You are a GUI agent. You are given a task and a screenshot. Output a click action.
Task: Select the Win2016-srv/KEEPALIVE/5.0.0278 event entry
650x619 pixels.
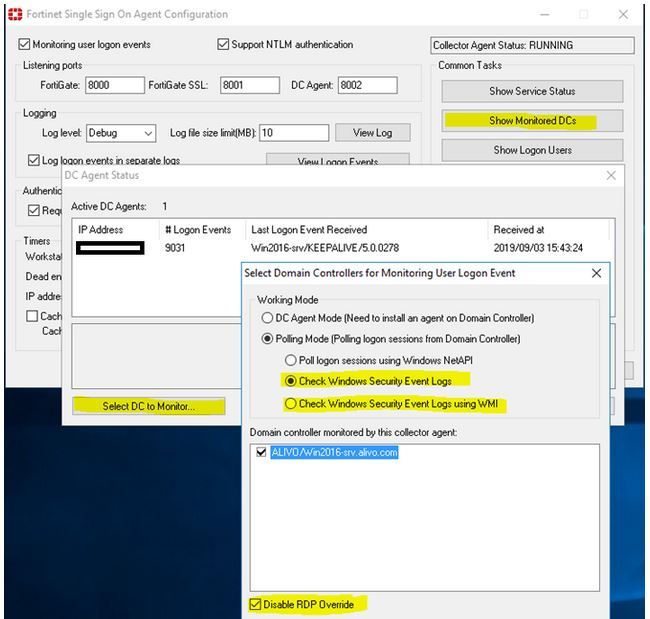tap(325, 248)
